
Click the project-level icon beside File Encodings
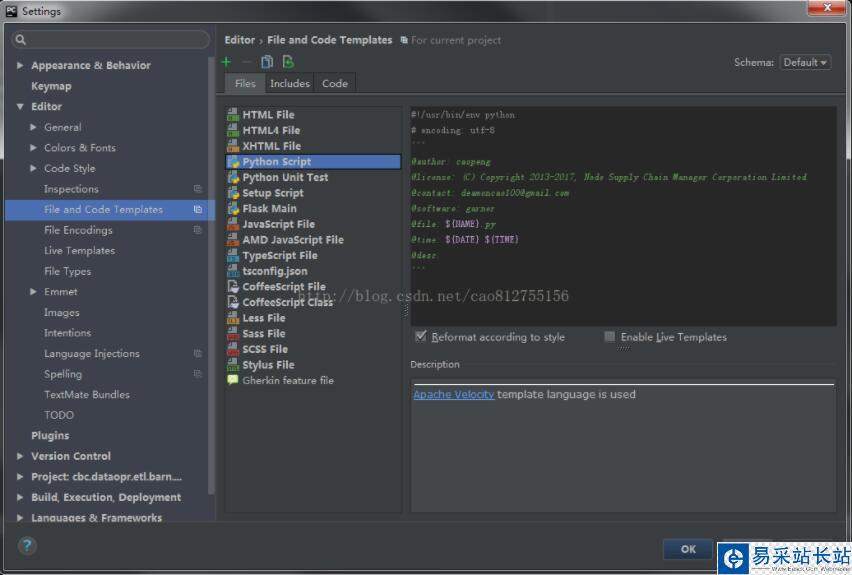tap(198, 230)
